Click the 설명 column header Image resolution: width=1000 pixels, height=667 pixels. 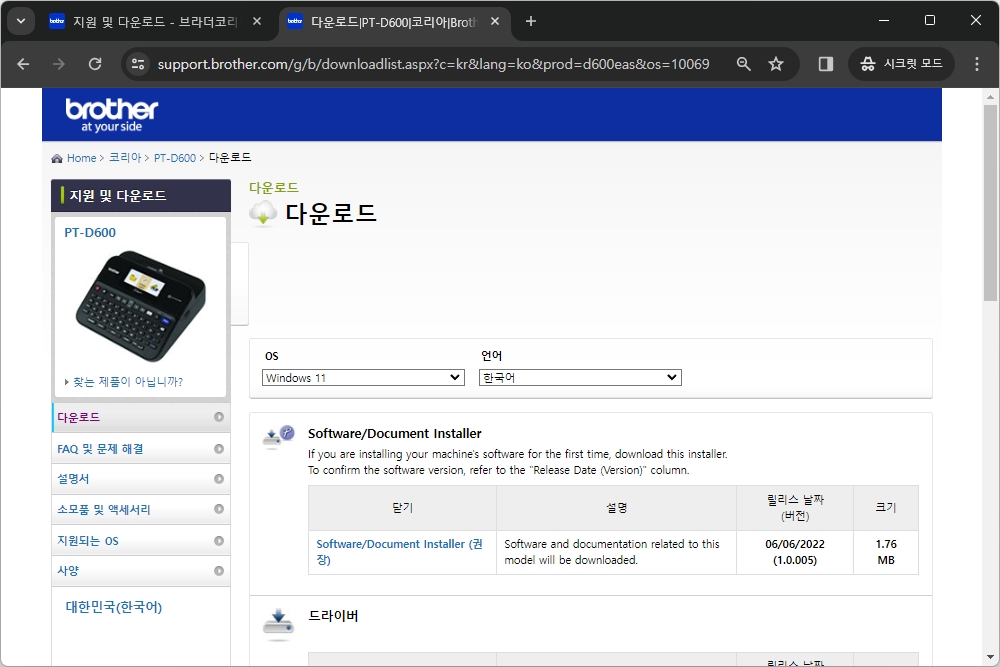point(616,508)
